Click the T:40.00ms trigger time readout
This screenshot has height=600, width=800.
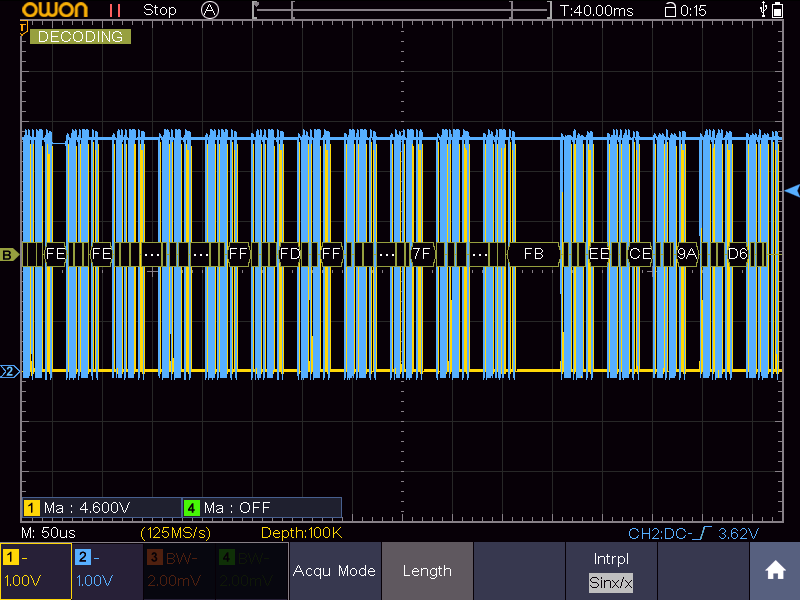pyautogui.click(x=596, y=11)
